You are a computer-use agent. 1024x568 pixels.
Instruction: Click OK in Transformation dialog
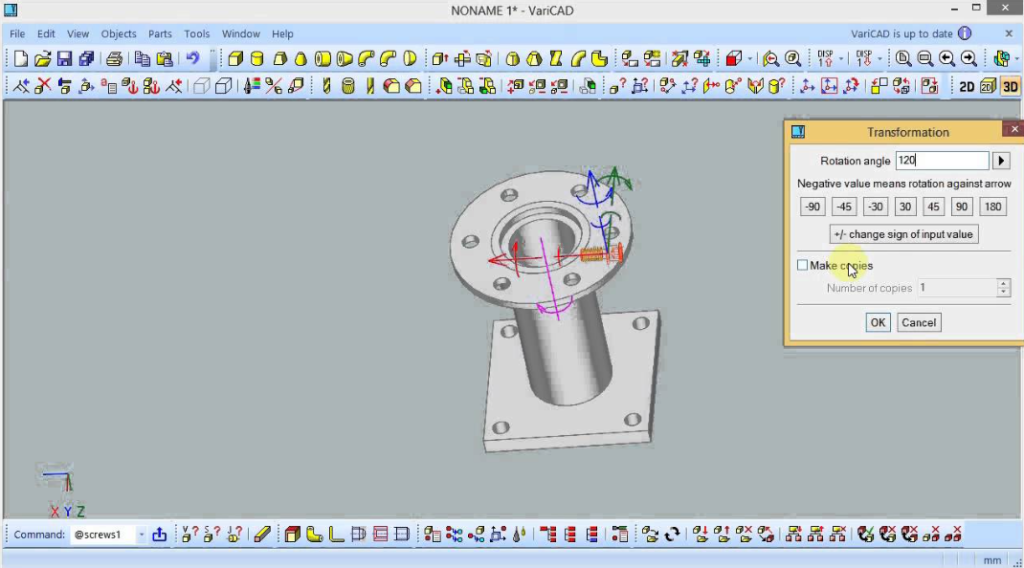click(878, 323)
